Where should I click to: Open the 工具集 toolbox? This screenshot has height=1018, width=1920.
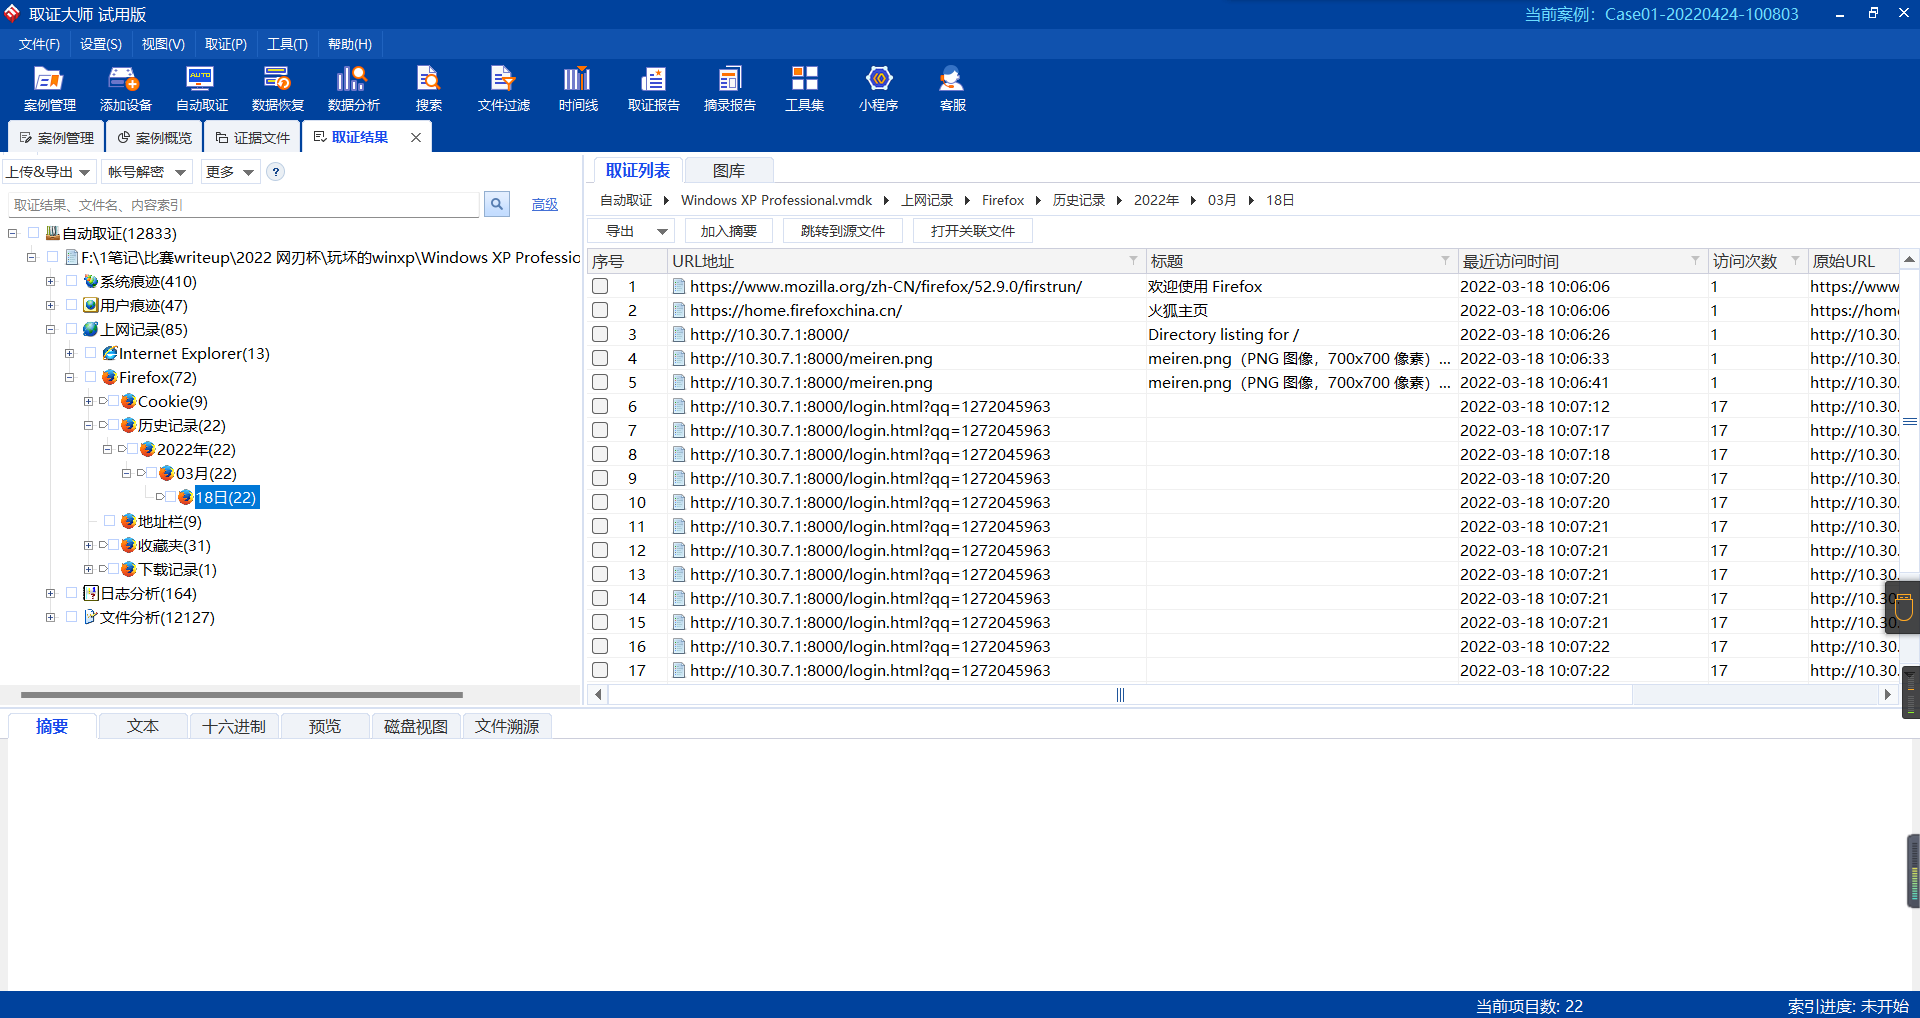[804, 89]
